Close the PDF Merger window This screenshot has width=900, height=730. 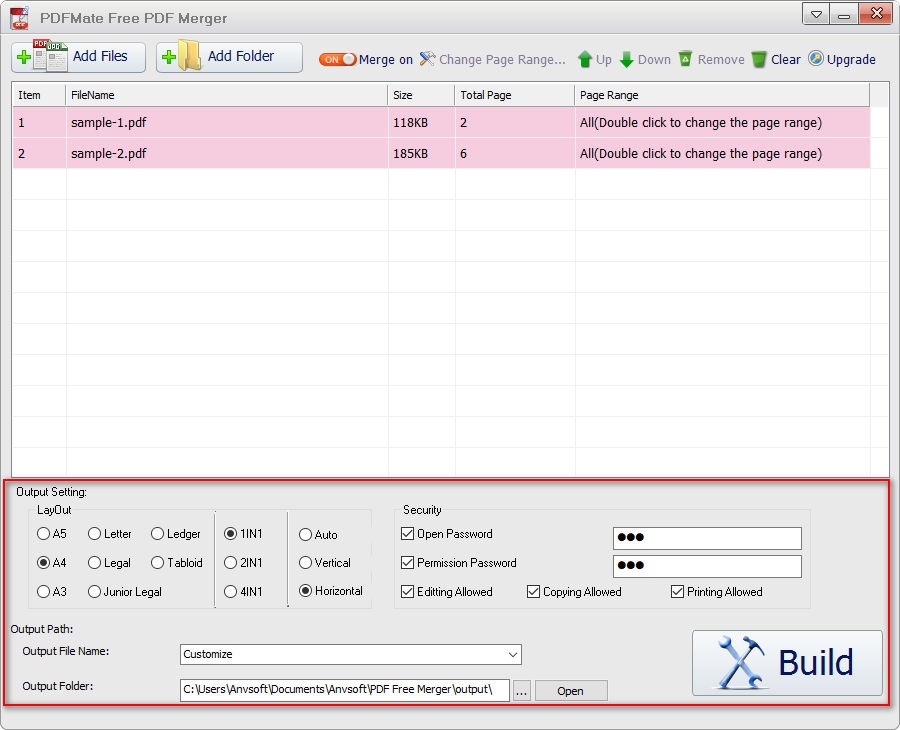pyautogui.click(x=876, y=14)
